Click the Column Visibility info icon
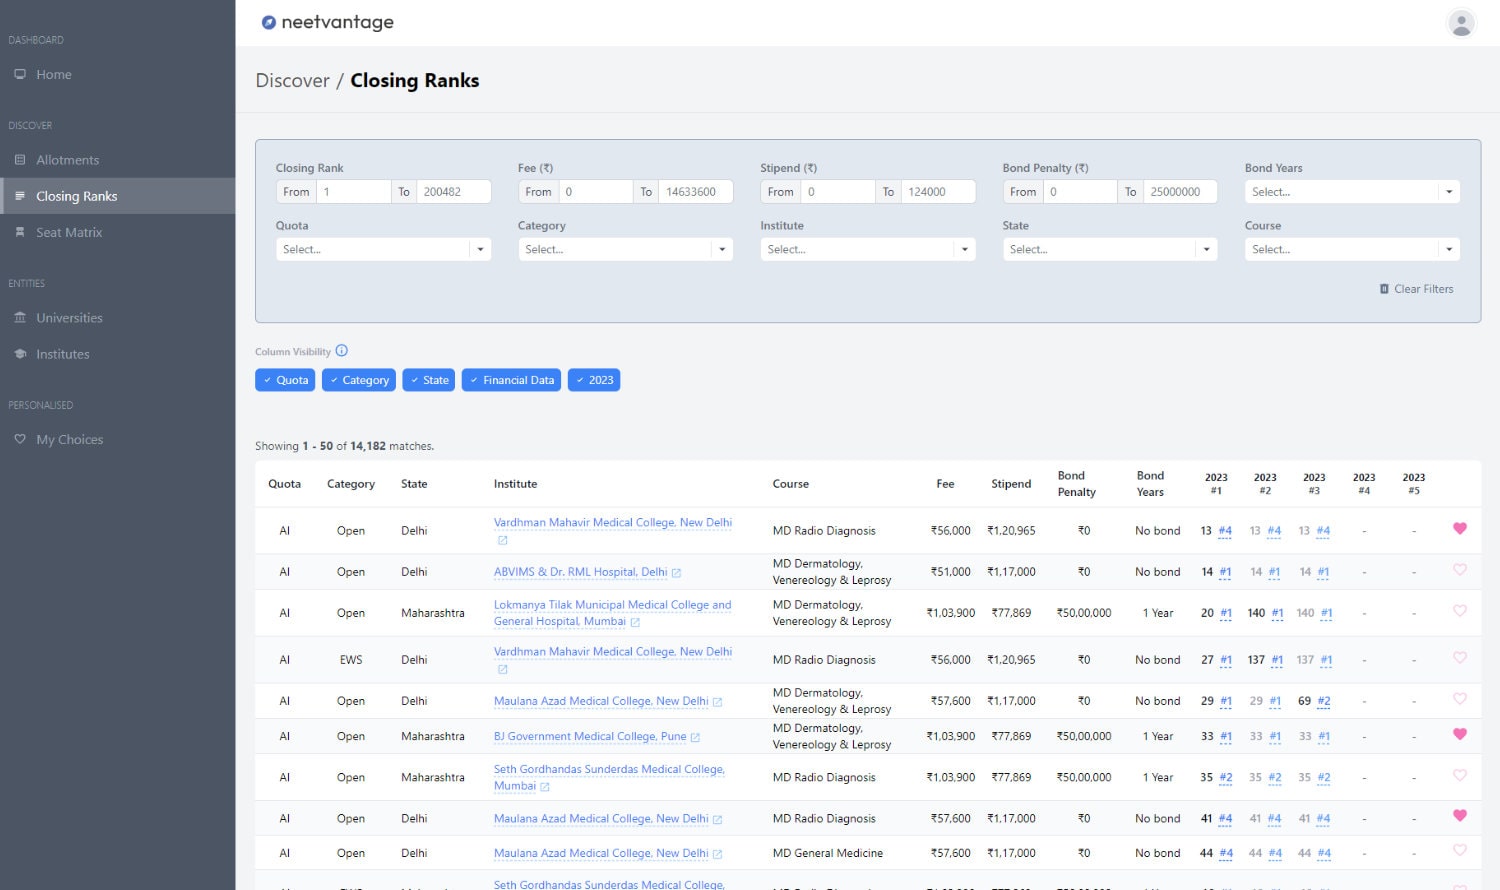This screenshot has height=890, width=1500. pyautogui.click(x=342, y=351)
